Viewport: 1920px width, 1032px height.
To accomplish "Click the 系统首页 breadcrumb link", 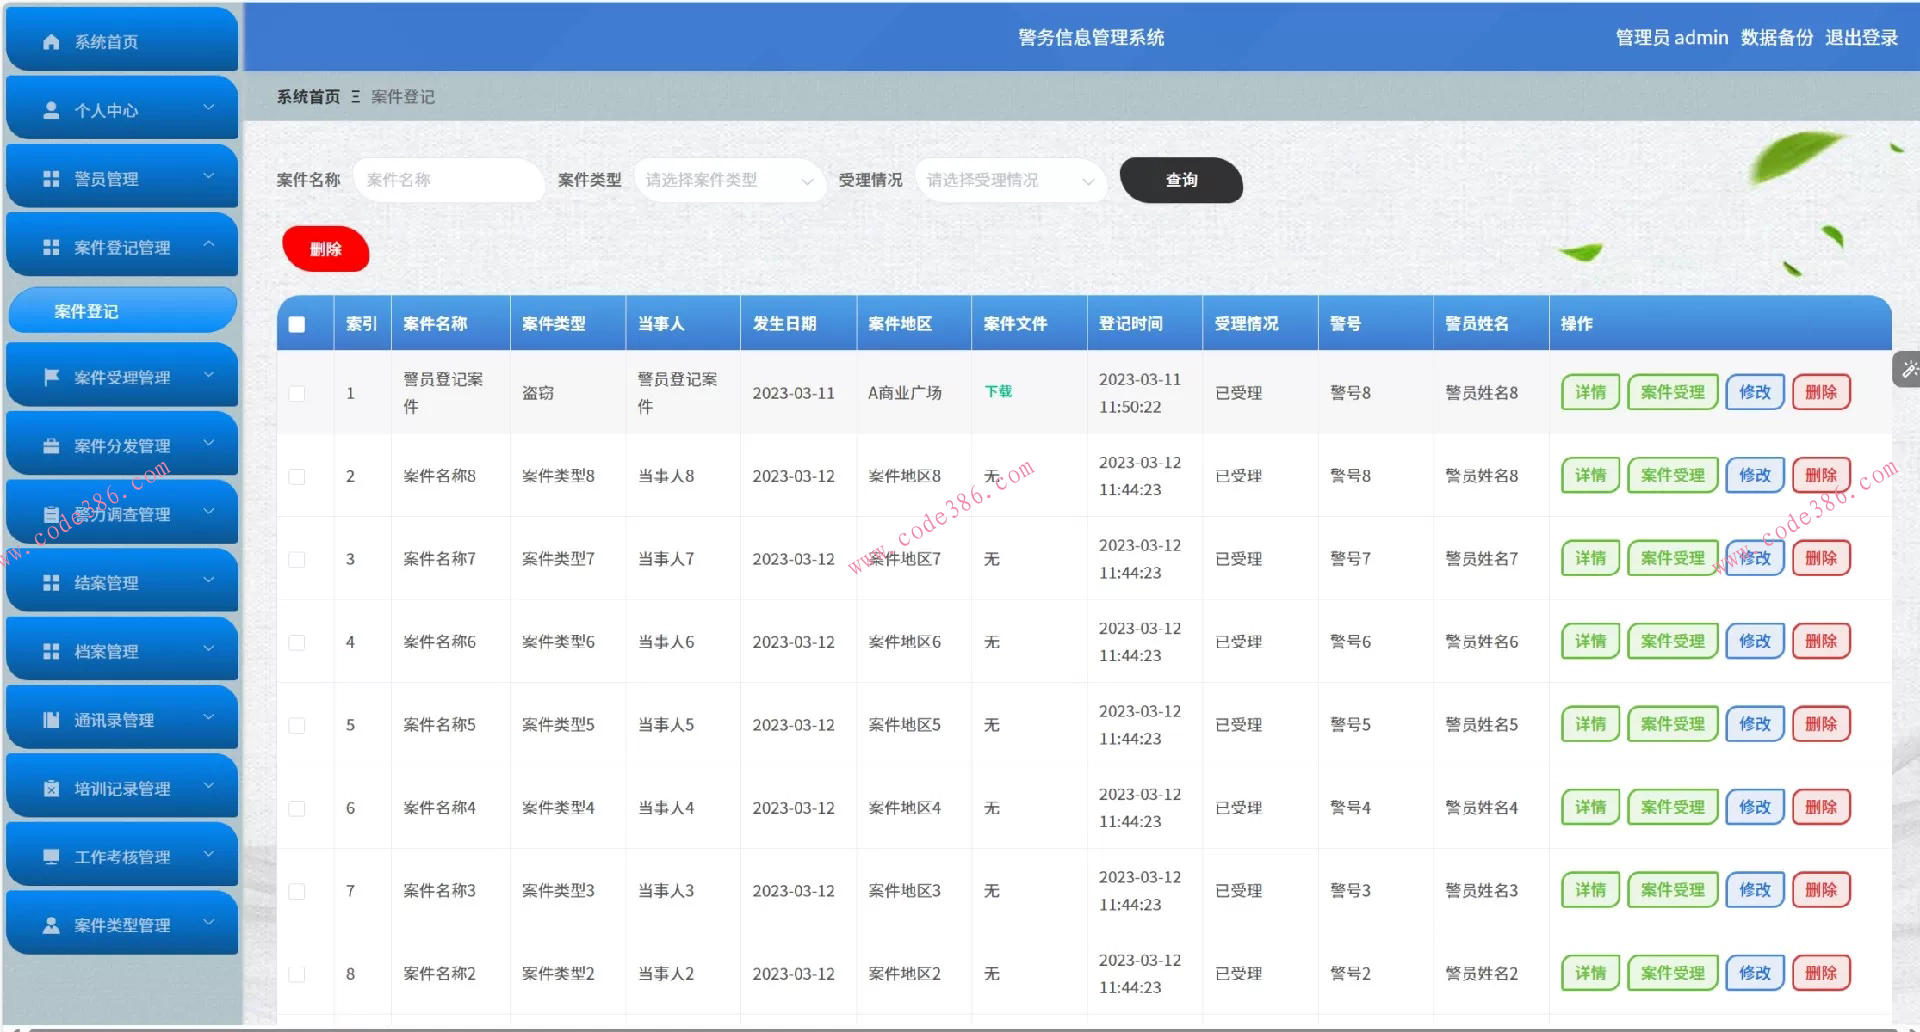I will [306, 96].
